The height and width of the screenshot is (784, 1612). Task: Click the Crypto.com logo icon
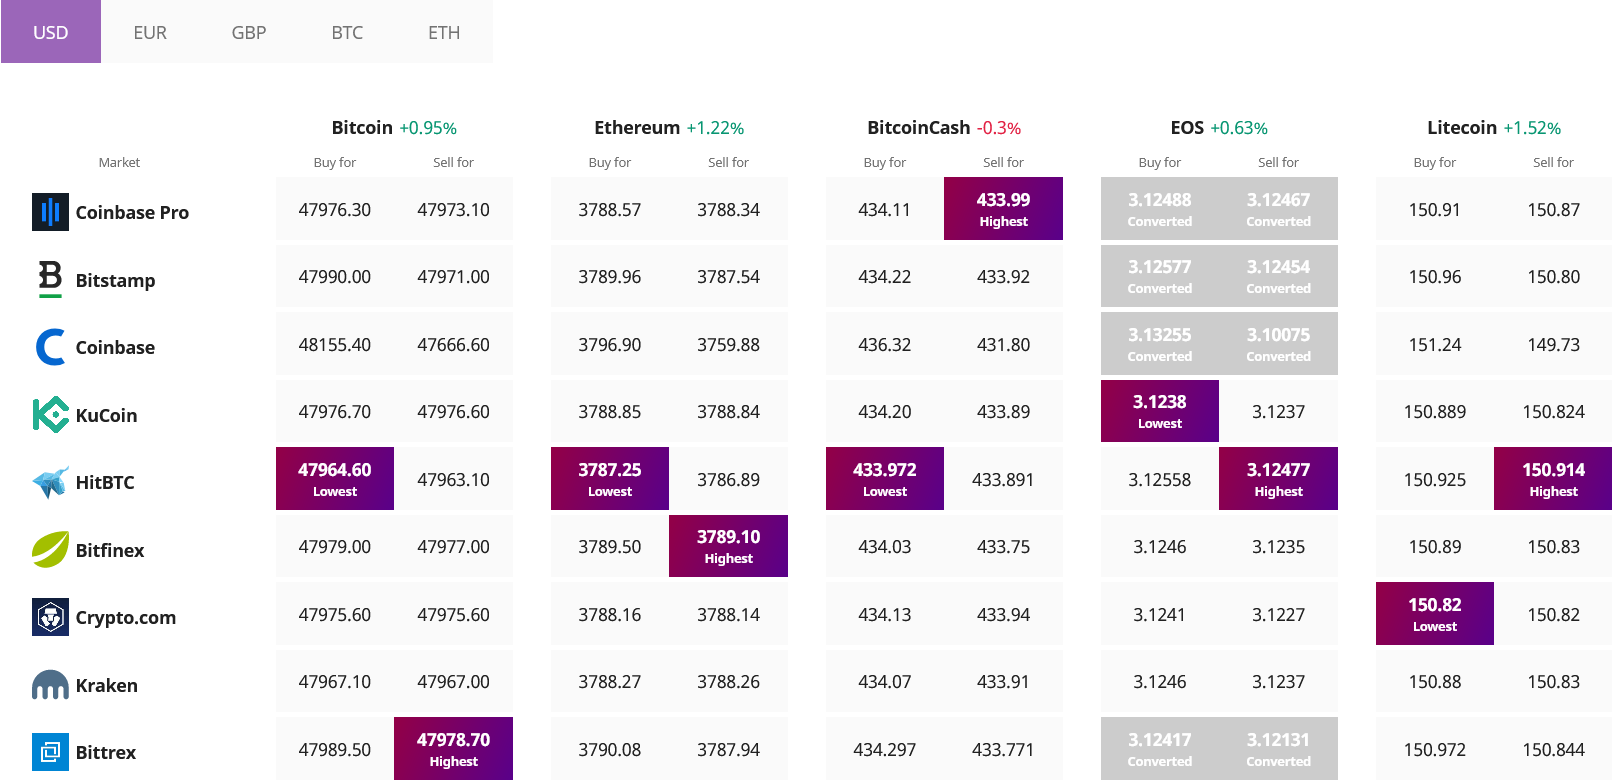pyautogui.click(x=50, y=617)
